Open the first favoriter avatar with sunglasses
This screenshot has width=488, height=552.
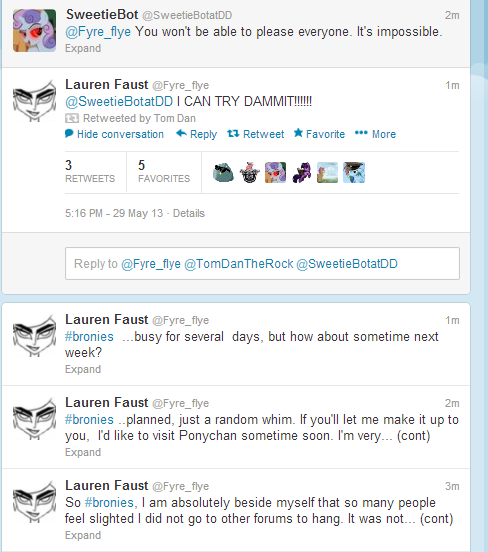pos(223,172)
